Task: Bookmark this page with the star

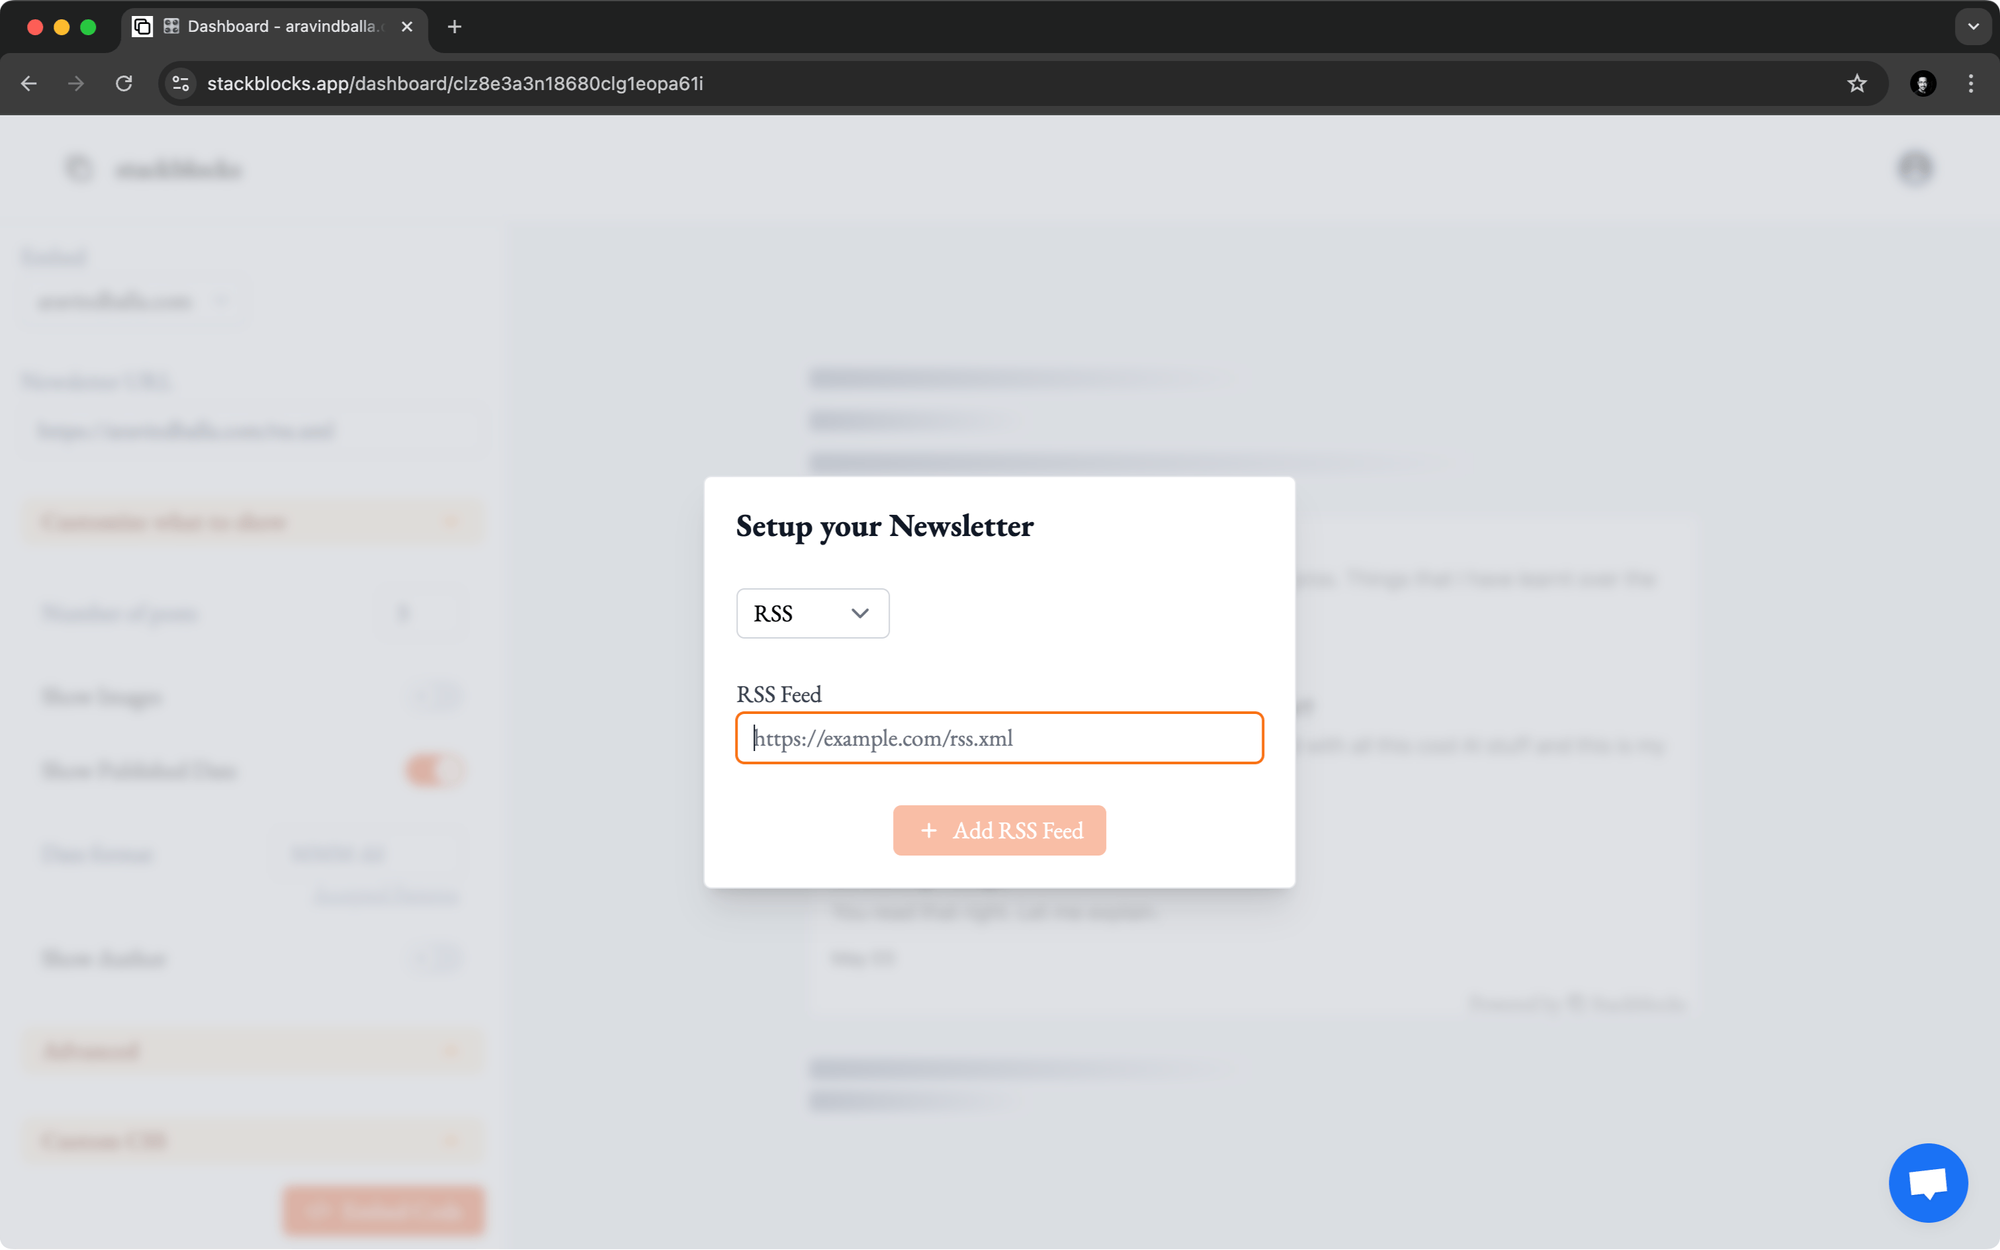Action: 1857,84
